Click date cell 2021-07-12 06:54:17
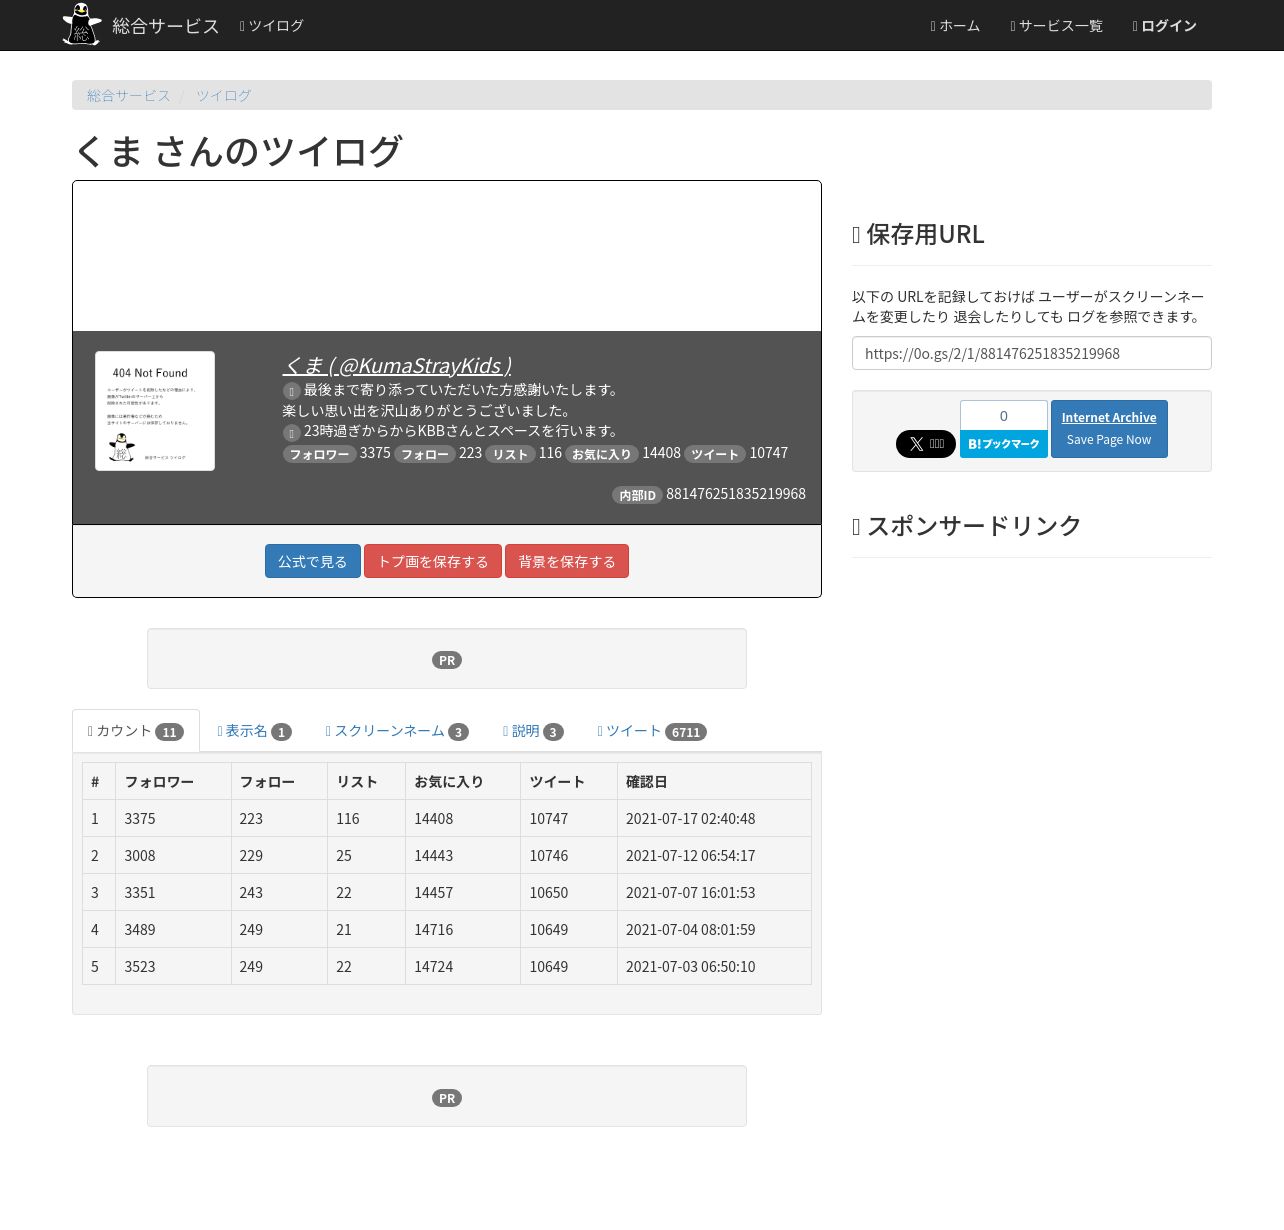Image resolution: width=1284 pixels, height=1230 pixels. (714, 856)
